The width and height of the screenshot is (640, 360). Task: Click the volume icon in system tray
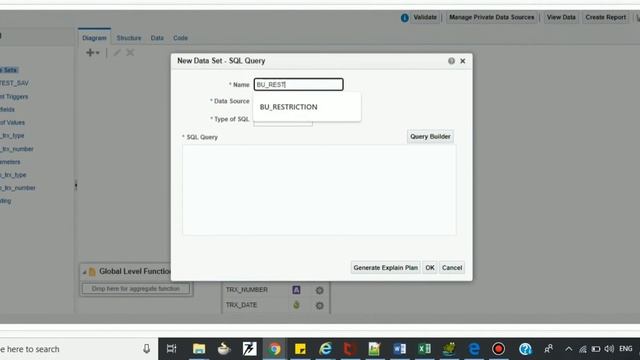tap(609, 349)
